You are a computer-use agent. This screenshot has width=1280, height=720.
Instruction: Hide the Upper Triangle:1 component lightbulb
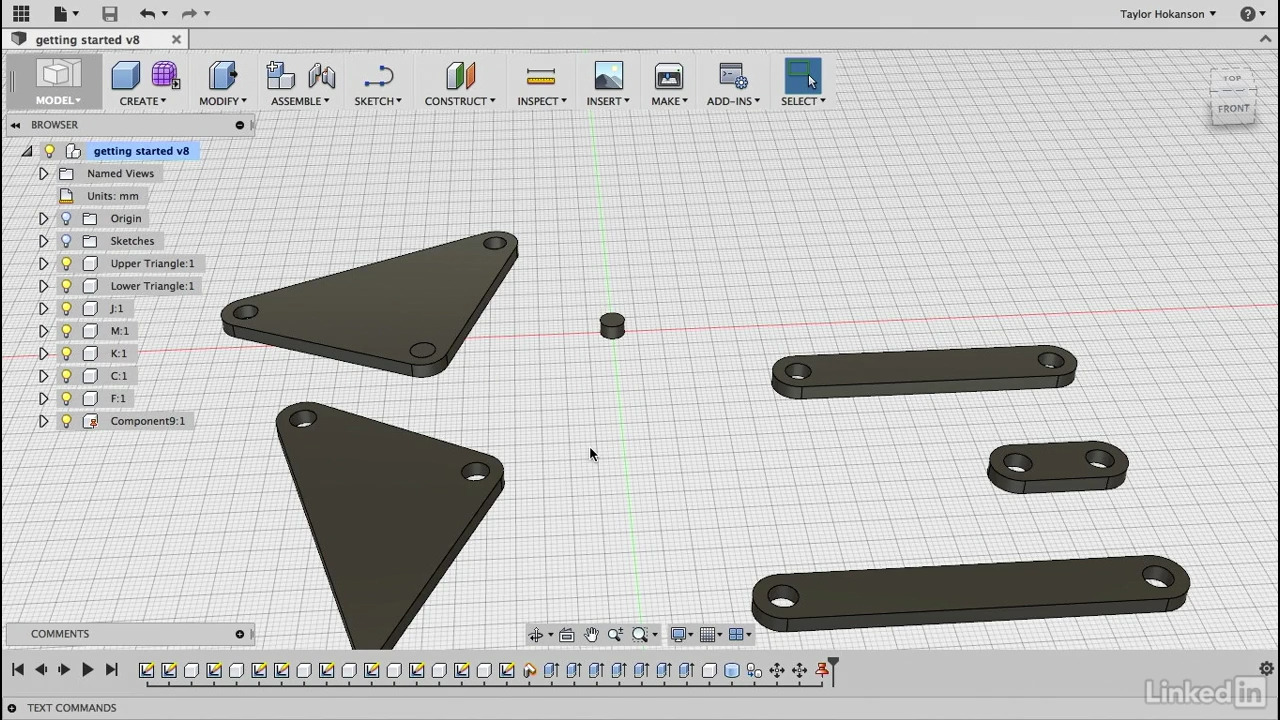[66, 264]
